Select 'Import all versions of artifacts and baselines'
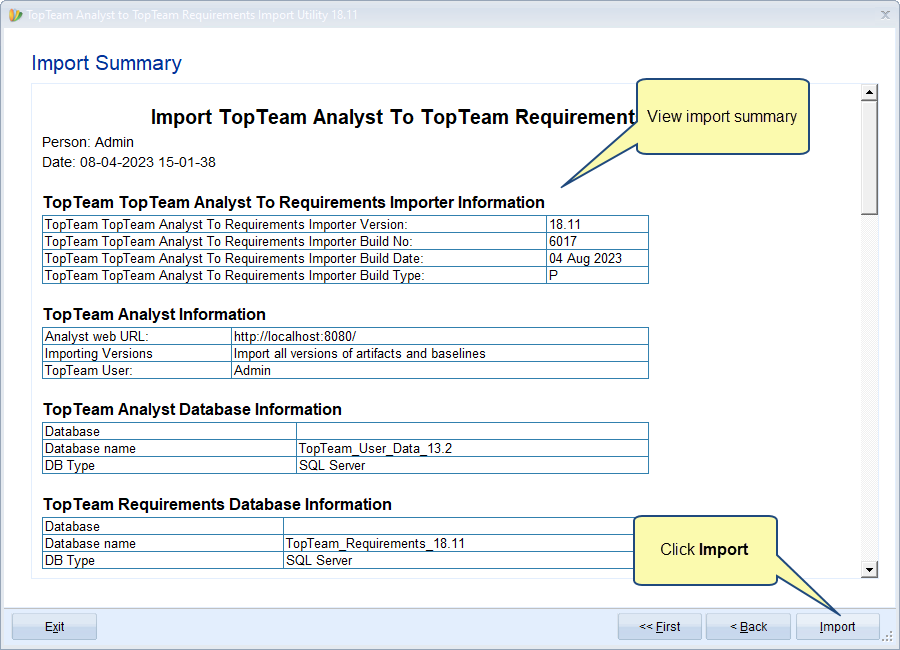900x650 pixels. 359,354
